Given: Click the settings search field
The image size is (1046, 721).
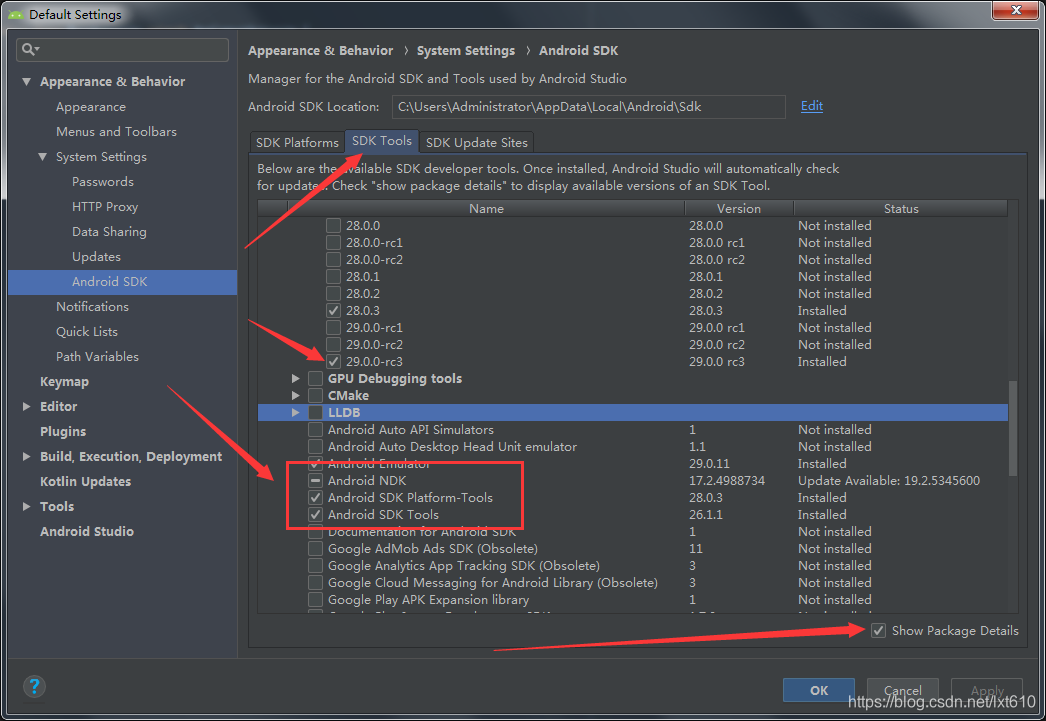Looking at the screenshot, I should coord(122,49).
